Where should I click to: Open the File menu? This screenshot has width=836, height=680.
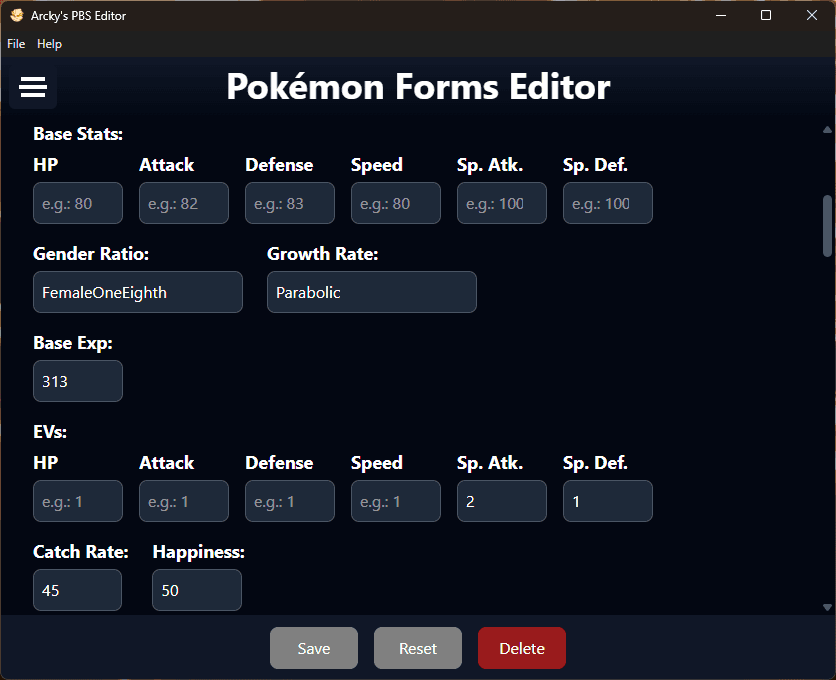(x=16, y=44)
